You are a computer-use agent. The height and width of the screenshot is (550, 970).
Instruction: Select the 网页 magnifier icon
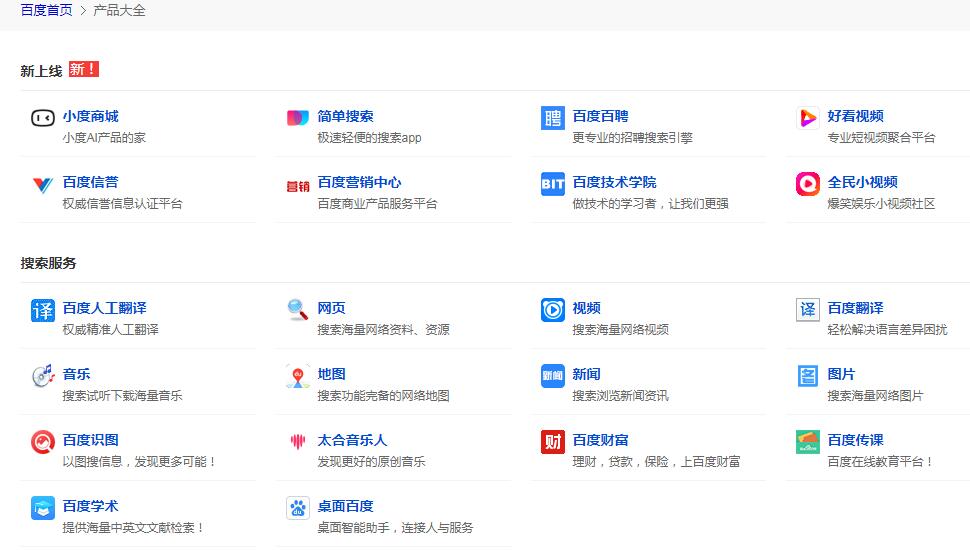click(298, 310)
